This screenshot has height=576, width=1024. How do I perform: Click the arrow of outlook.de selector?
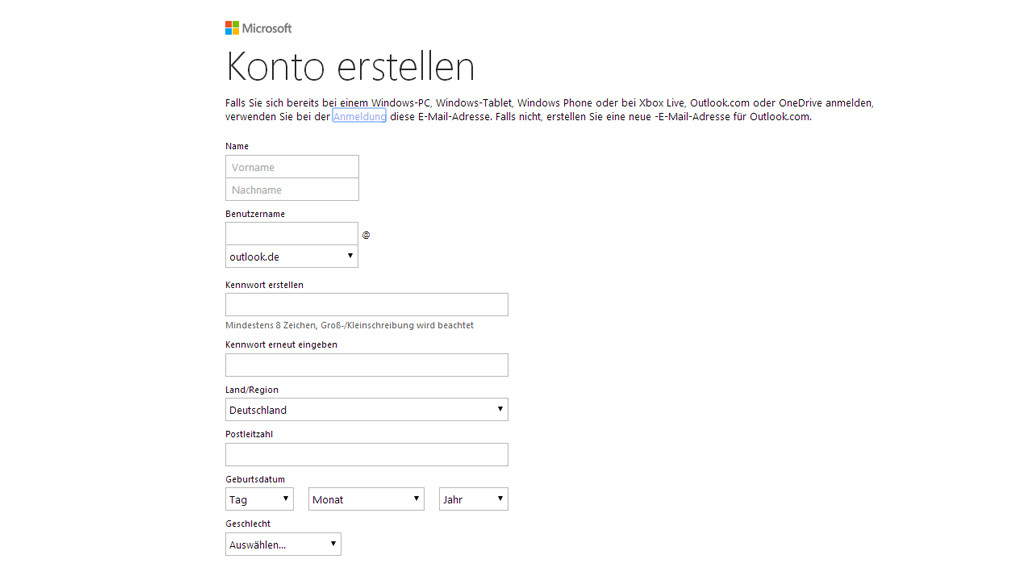coord(350,256)
